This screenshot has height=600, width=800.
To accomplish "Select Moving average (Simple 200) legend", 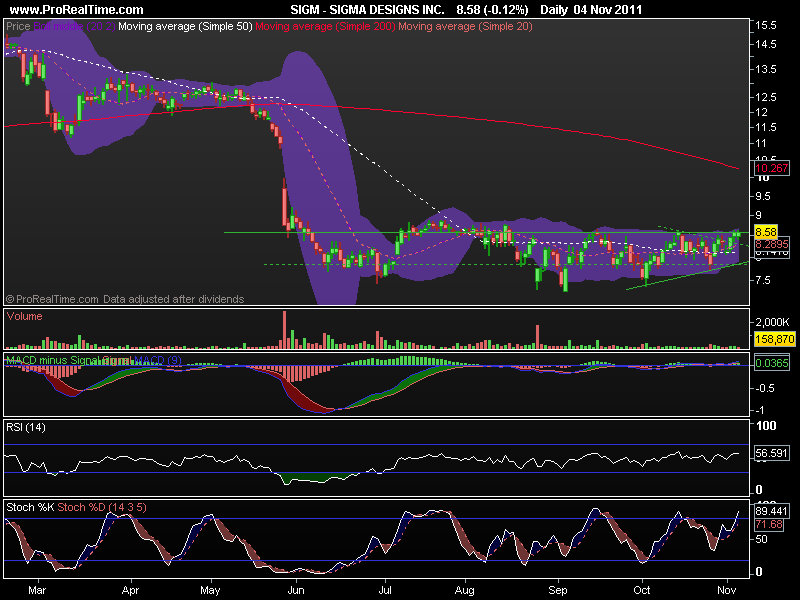I will pyautogui.click(x=325, y=26).
